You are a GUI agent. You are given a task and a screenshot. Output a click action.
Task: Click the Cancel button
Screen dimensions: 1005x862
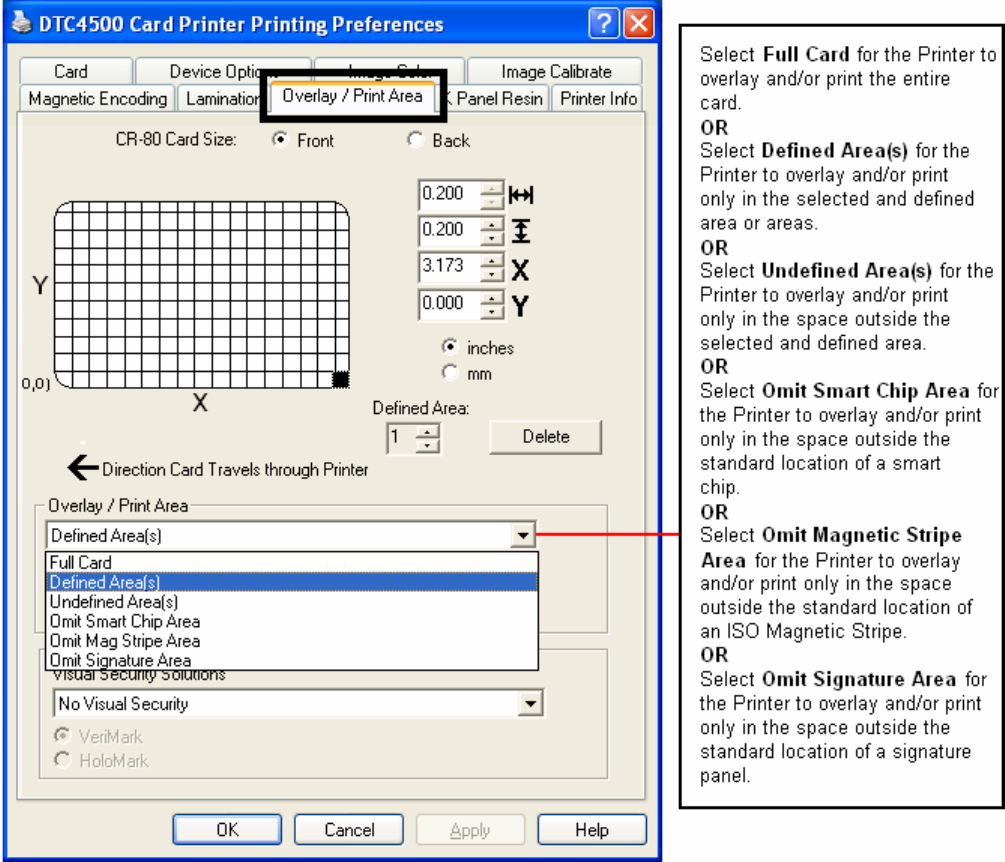pos(349,829)
